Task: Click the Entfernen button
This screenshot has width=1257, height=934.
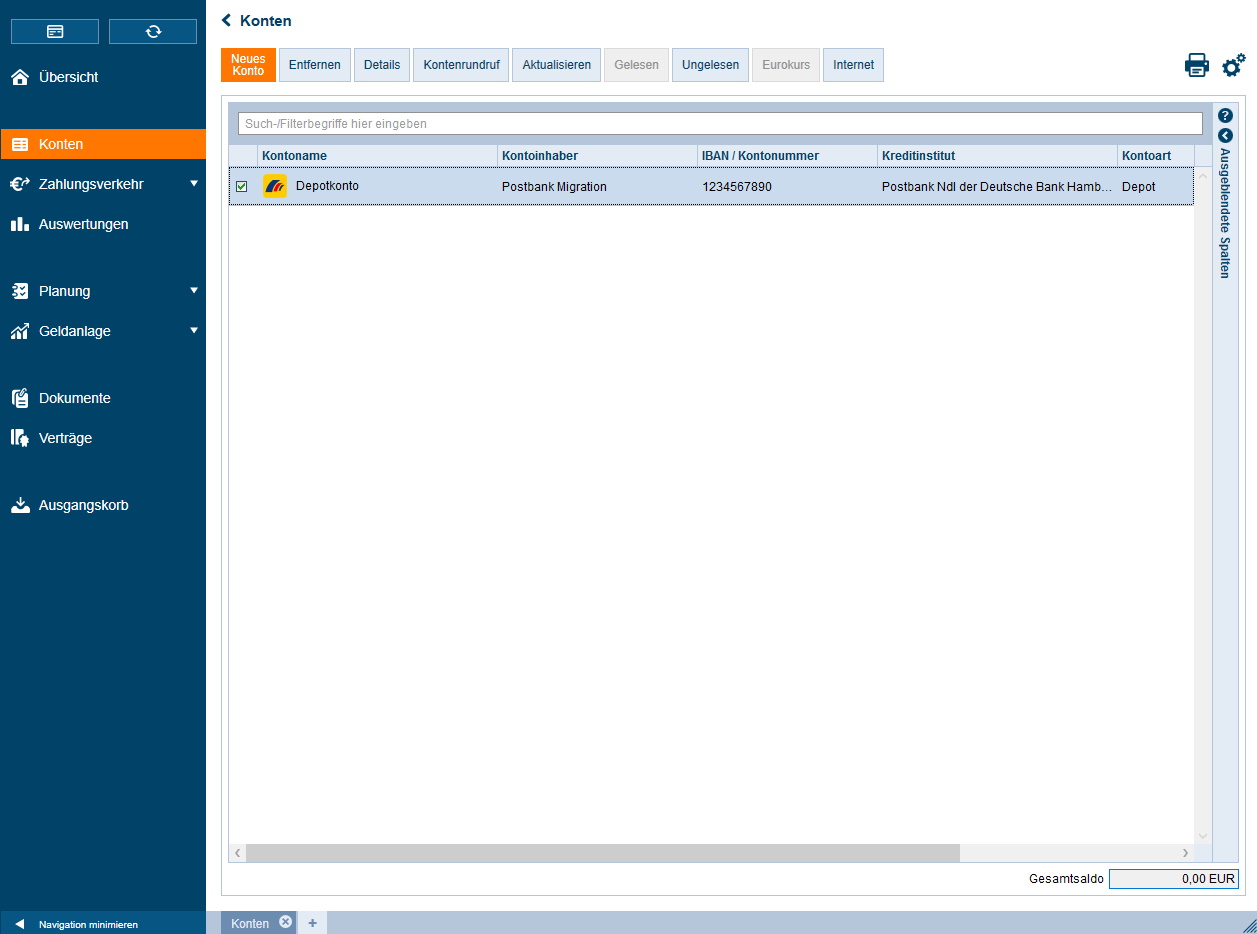Action: point(314,65)
